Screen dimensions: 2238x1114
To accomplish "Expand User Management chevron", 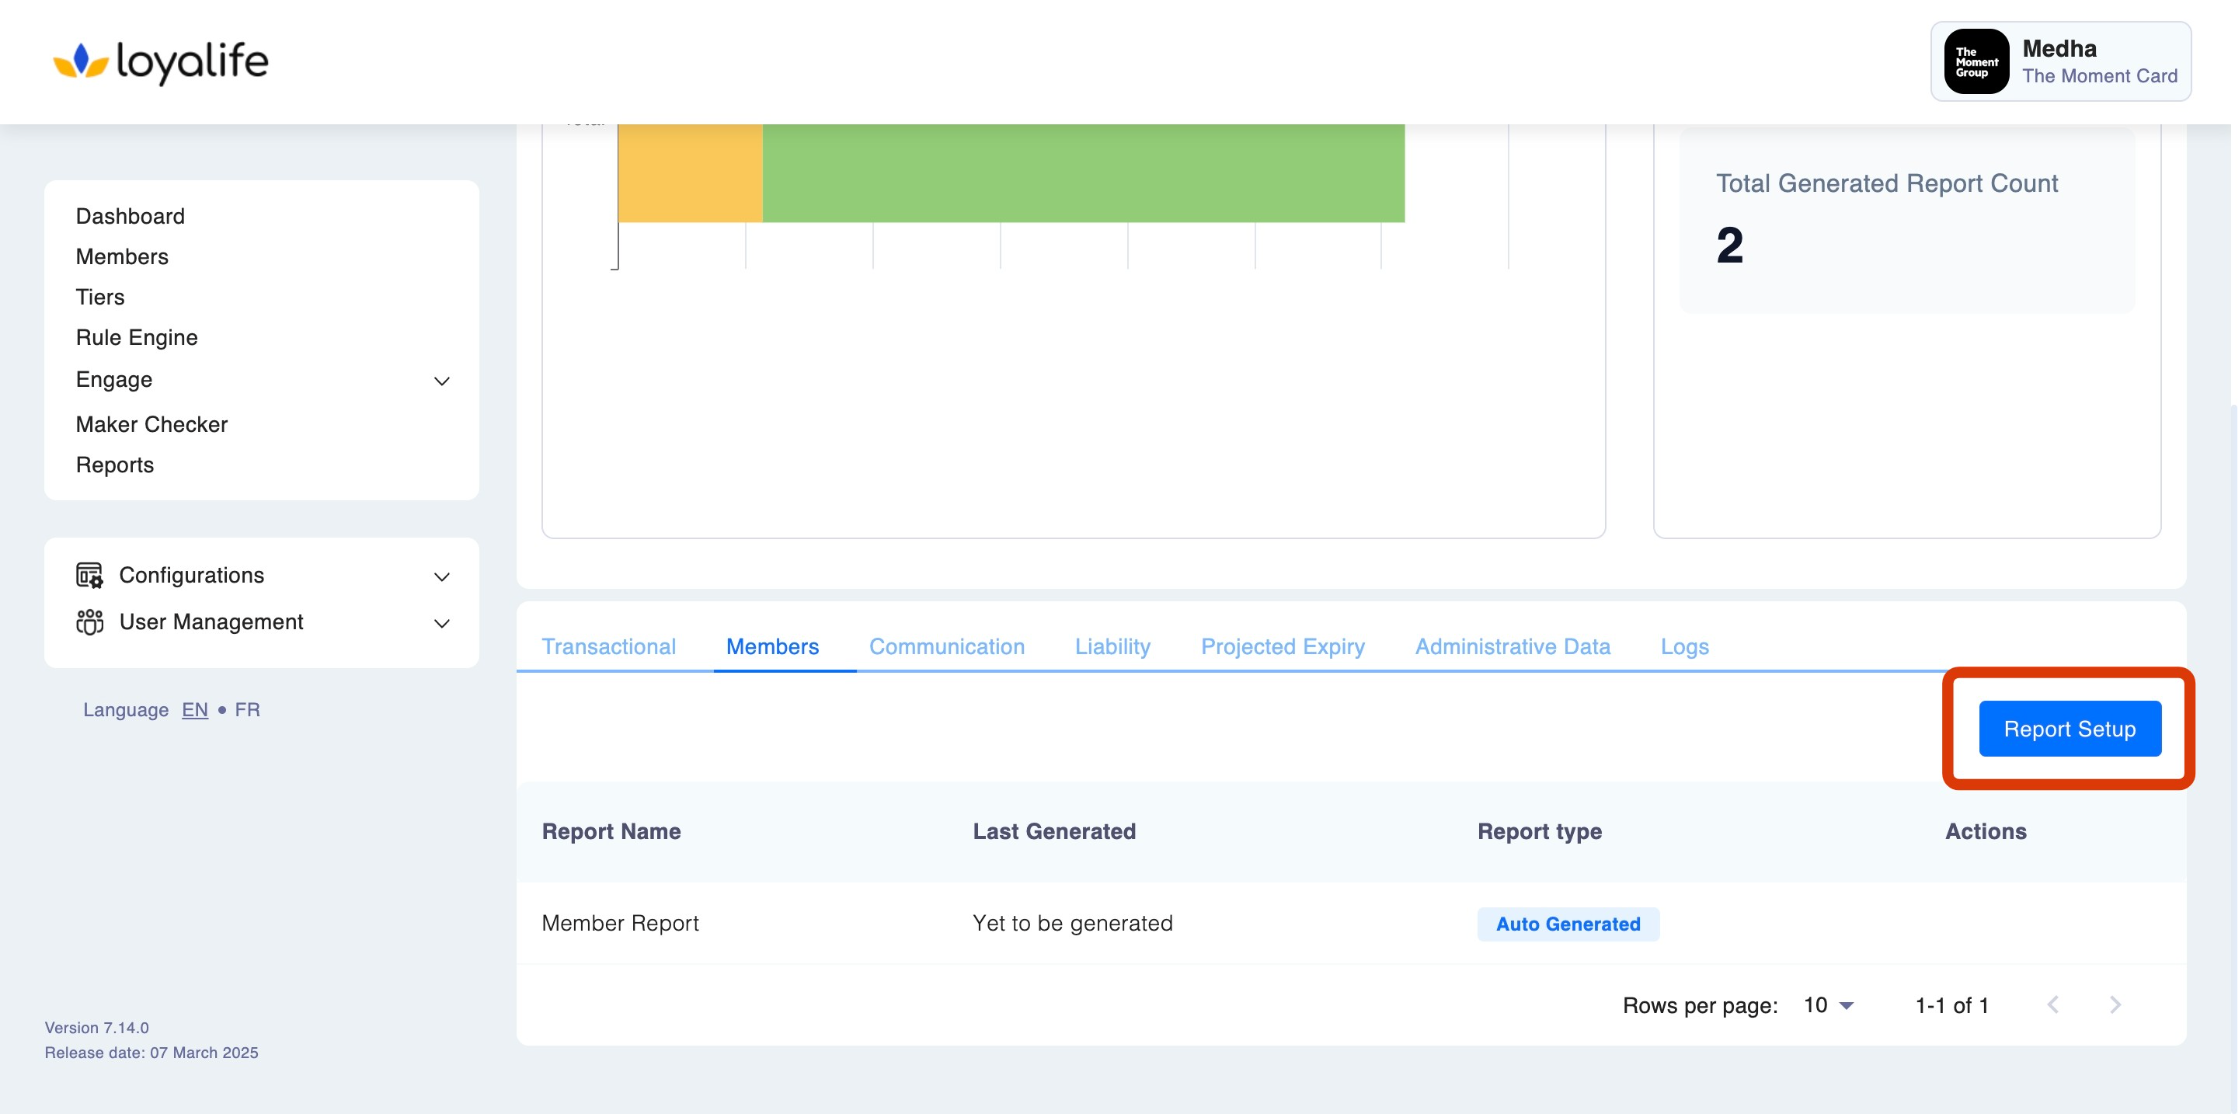I will coord(441,623).
